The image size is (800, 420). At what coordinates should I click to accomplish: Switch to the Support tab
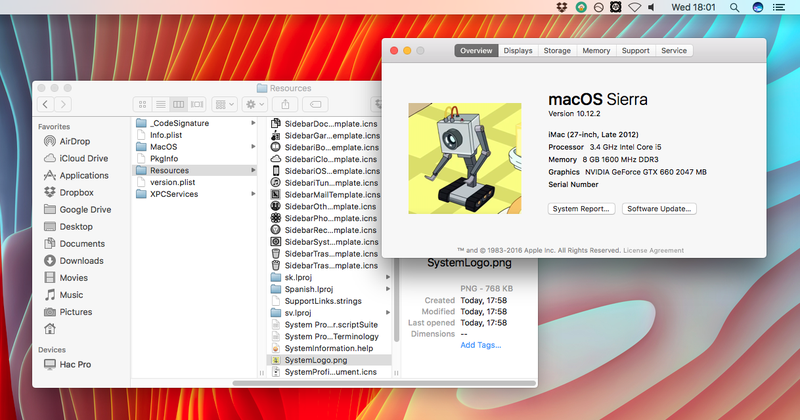pyautogui.click(x=635, y=51)
